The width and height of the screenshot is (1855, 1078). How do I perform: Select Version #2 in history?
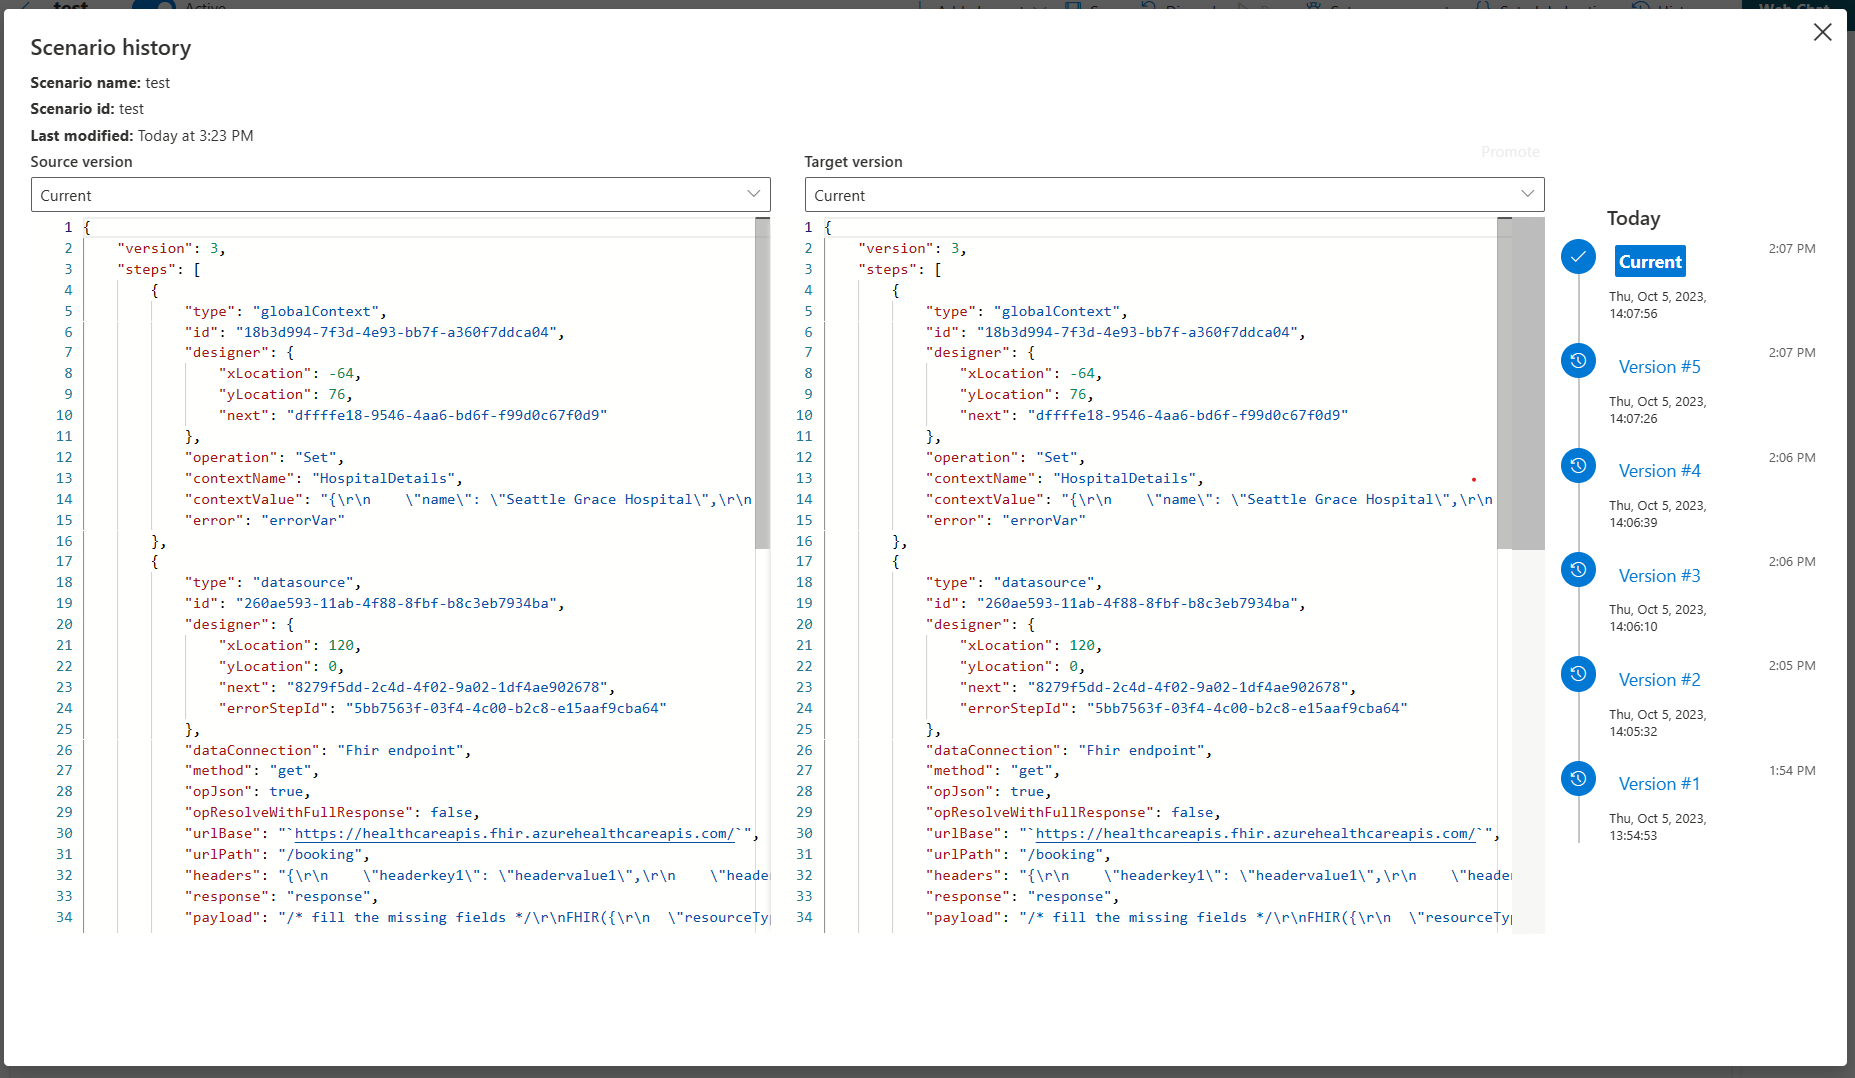point(1659,680)
